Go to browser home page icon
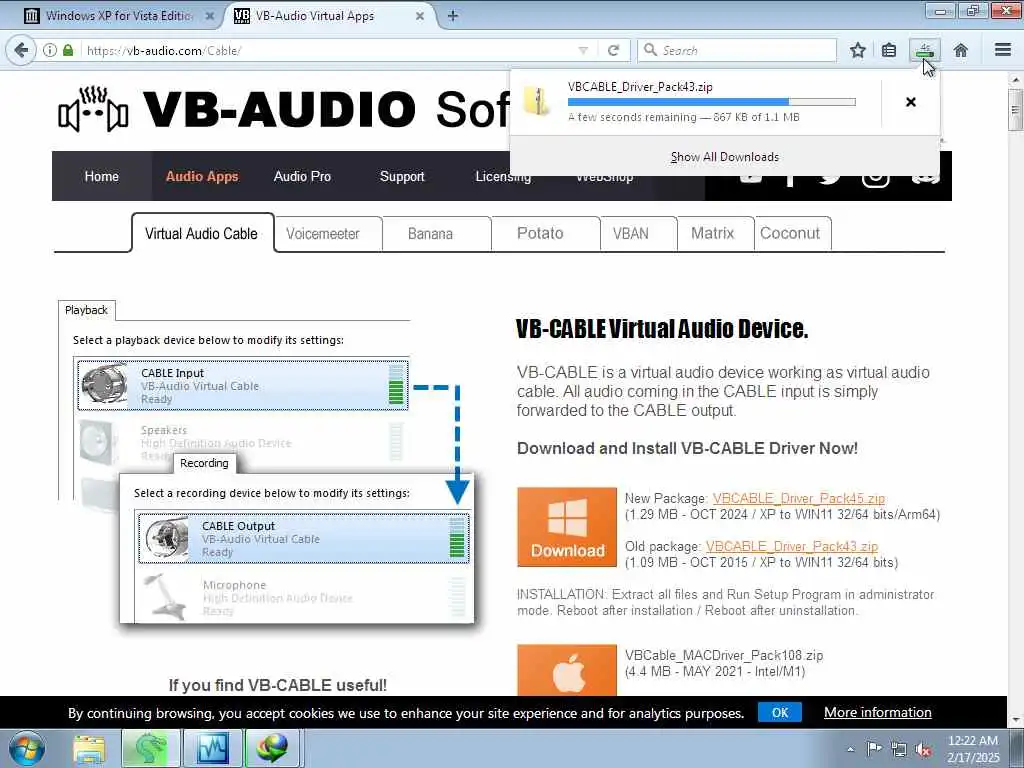 961,50
